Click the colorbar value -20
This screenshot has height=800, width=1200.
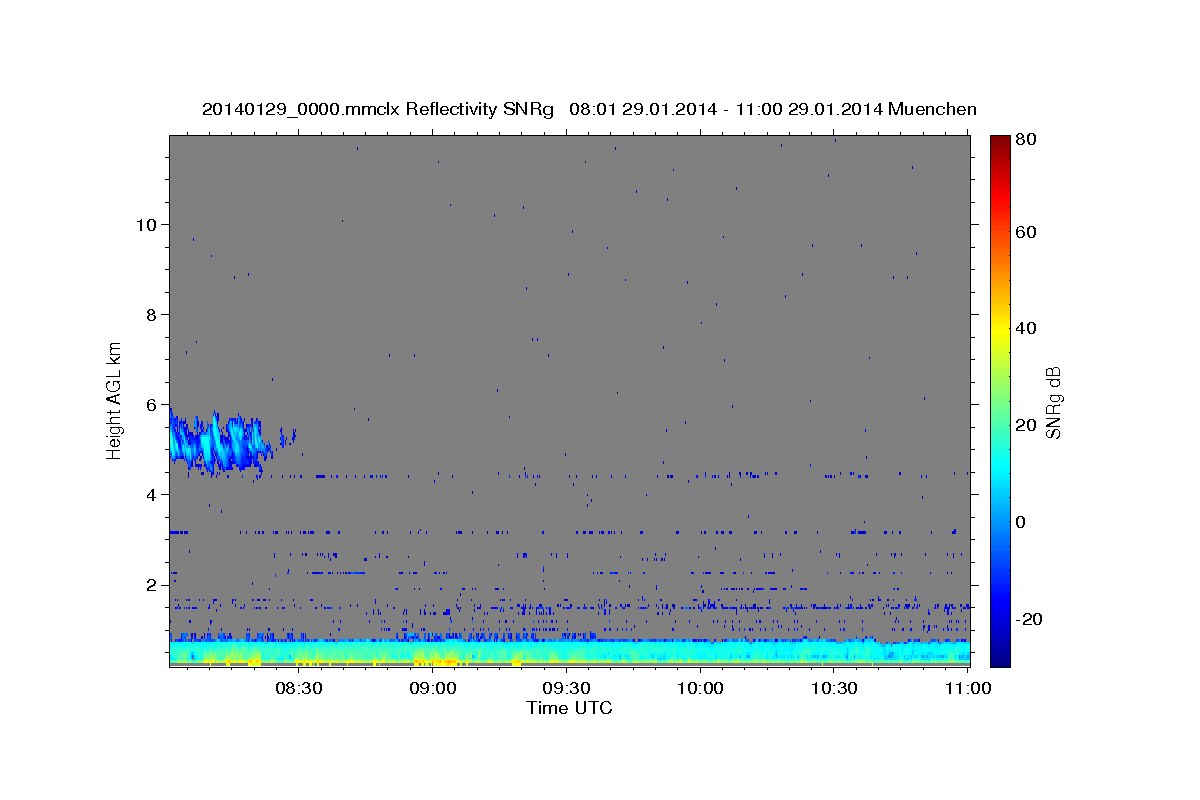click(1028, 619)
